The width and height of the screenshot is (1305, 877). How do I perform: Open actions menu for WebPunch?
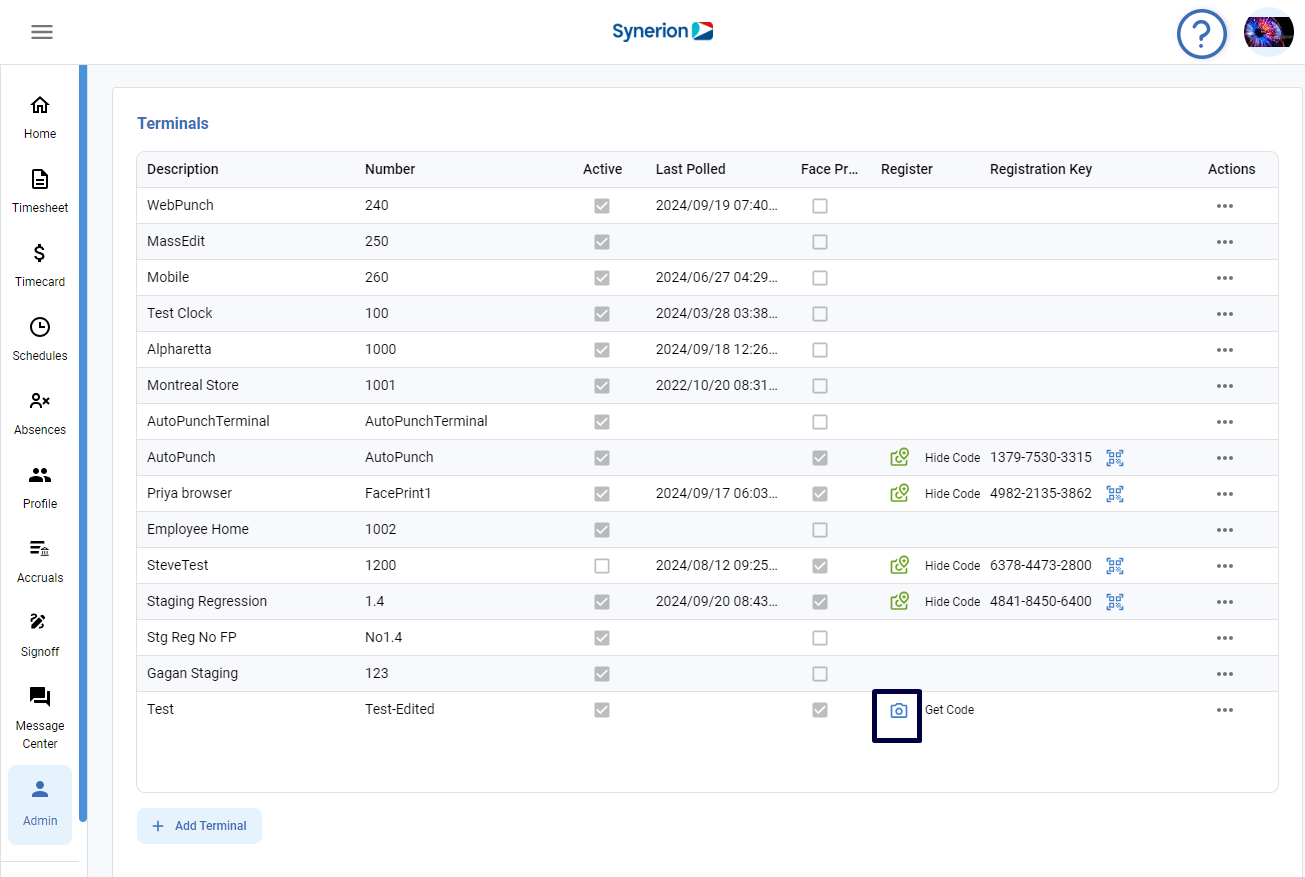point(1225,206)
